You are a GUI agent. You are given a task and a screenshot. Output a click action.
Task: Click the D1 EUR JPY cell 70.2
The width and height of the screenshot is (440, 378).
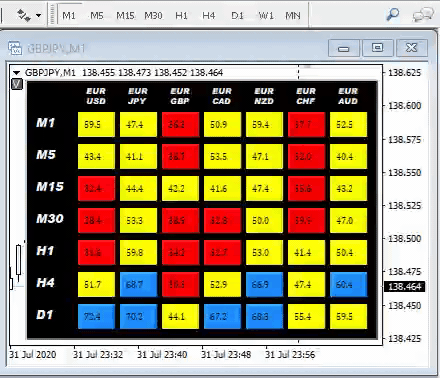(138, 316)
